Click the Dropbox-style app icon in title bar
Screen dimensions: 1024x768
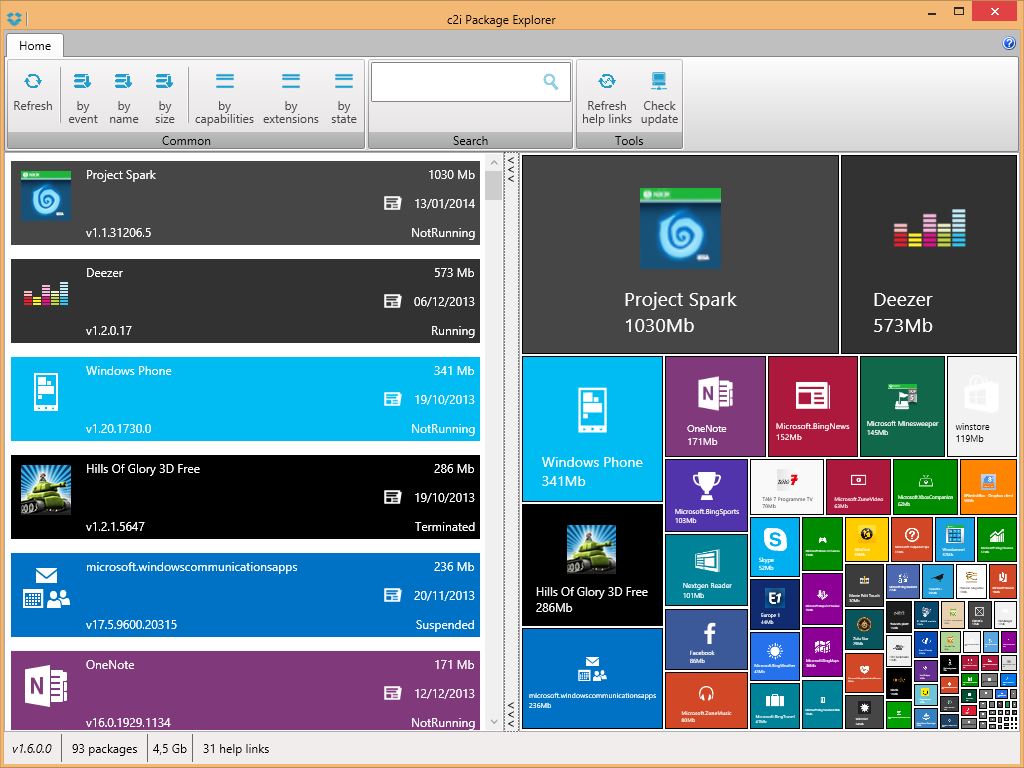pyautogui.click(x=14, y=19)
